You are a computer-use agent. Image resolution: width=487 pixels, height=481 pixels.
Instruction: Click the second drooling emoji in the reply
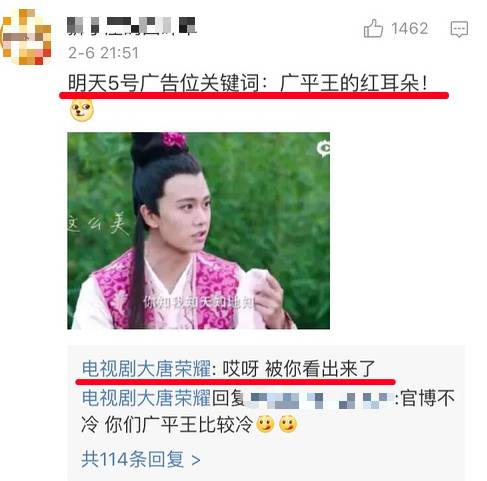[x=288, y=424]
